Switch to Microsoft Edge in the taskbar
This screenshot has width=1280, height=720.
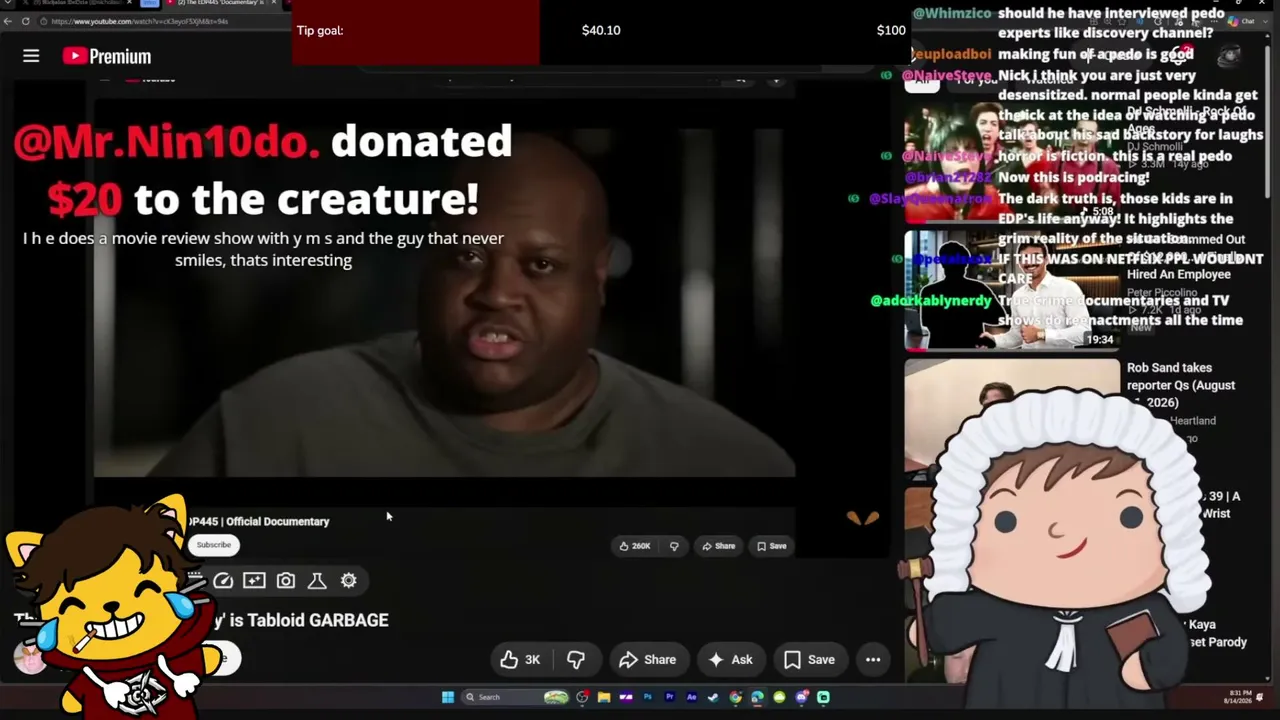coord(757,697)
